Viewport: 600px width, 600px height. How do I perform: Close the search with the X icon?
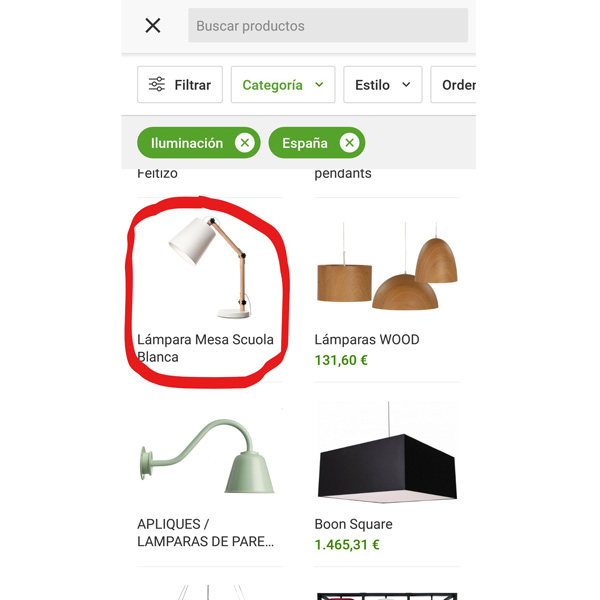153,26
